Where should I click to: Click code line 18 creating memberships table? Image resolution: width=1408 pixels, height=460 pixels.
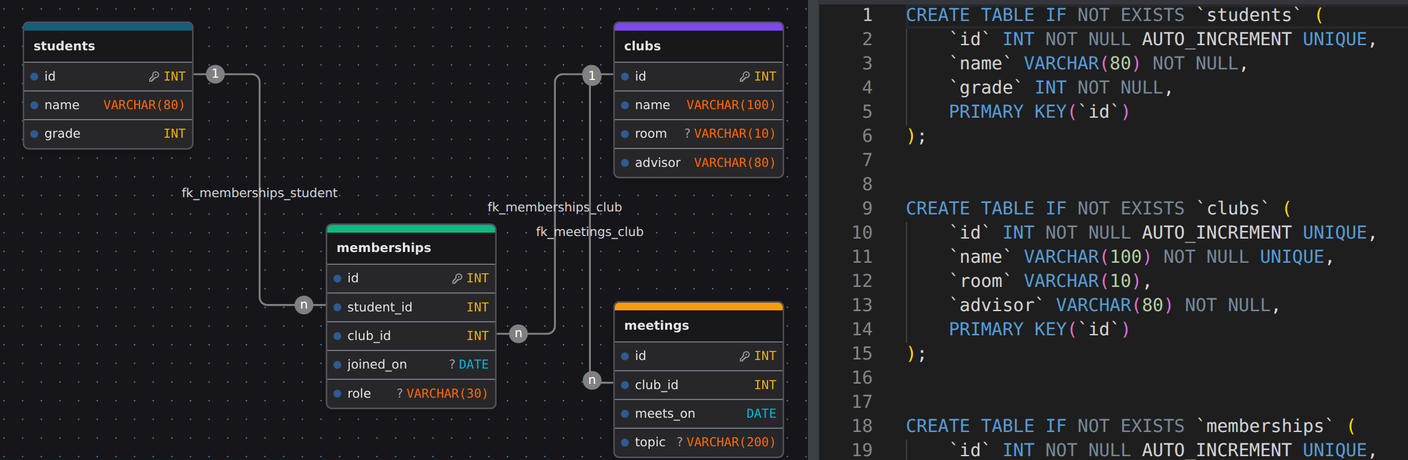click(1131, 426)
